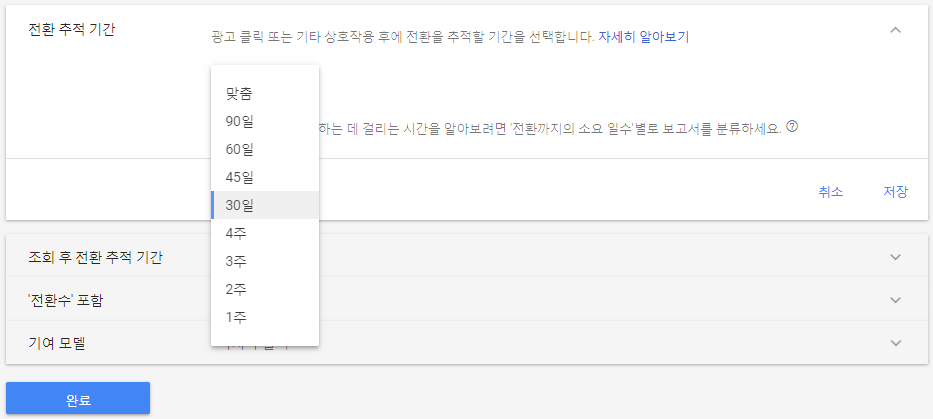Select the highlighted 30일 option
The image size is (933, 419).
point(265,205)
